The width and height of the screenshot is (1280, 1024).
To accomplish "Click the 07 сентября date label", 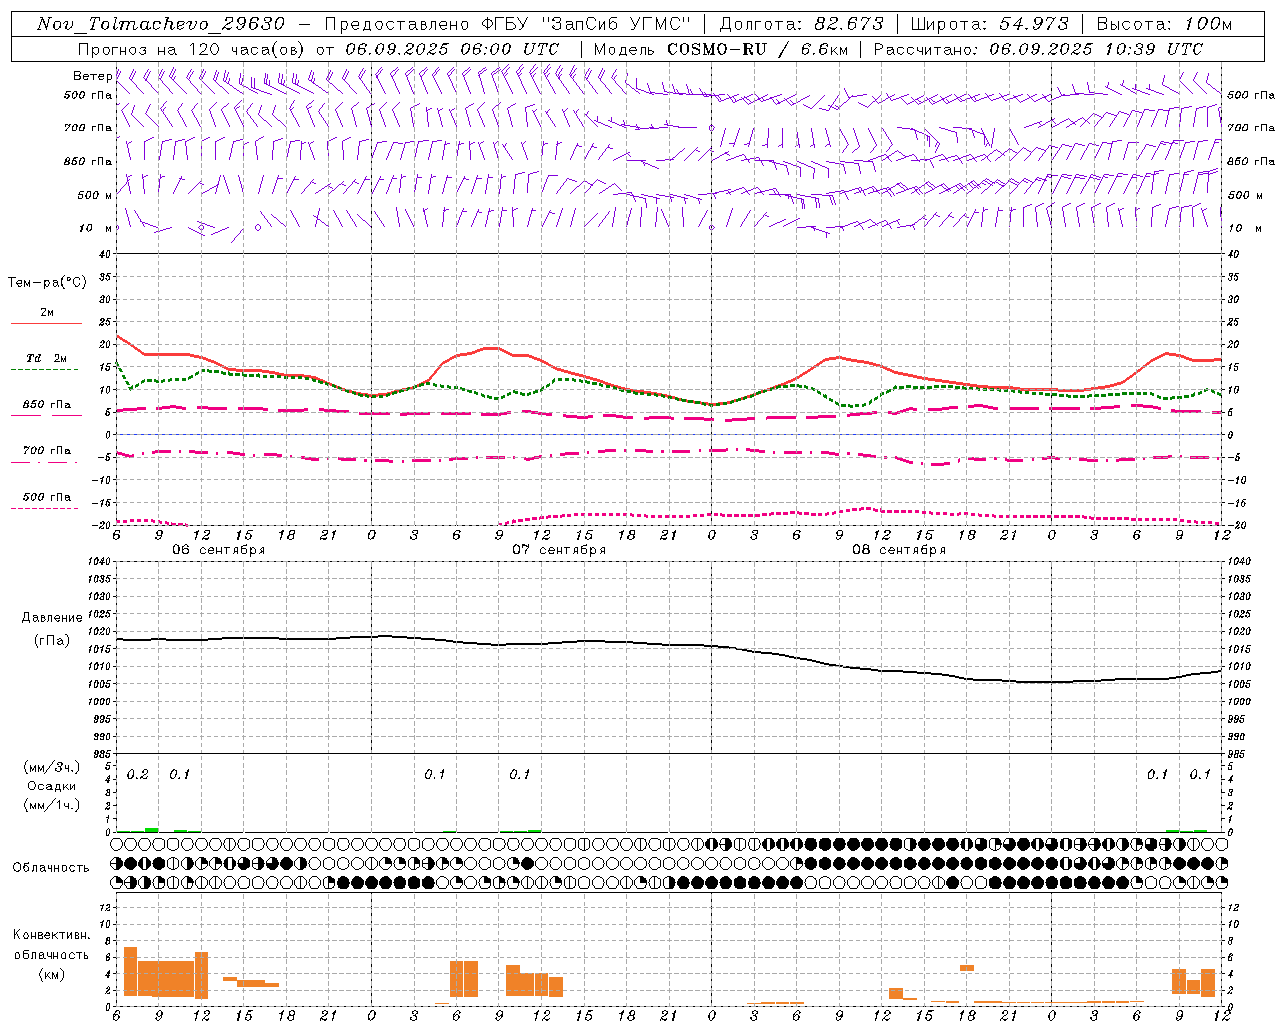I will tap(558, 550).
